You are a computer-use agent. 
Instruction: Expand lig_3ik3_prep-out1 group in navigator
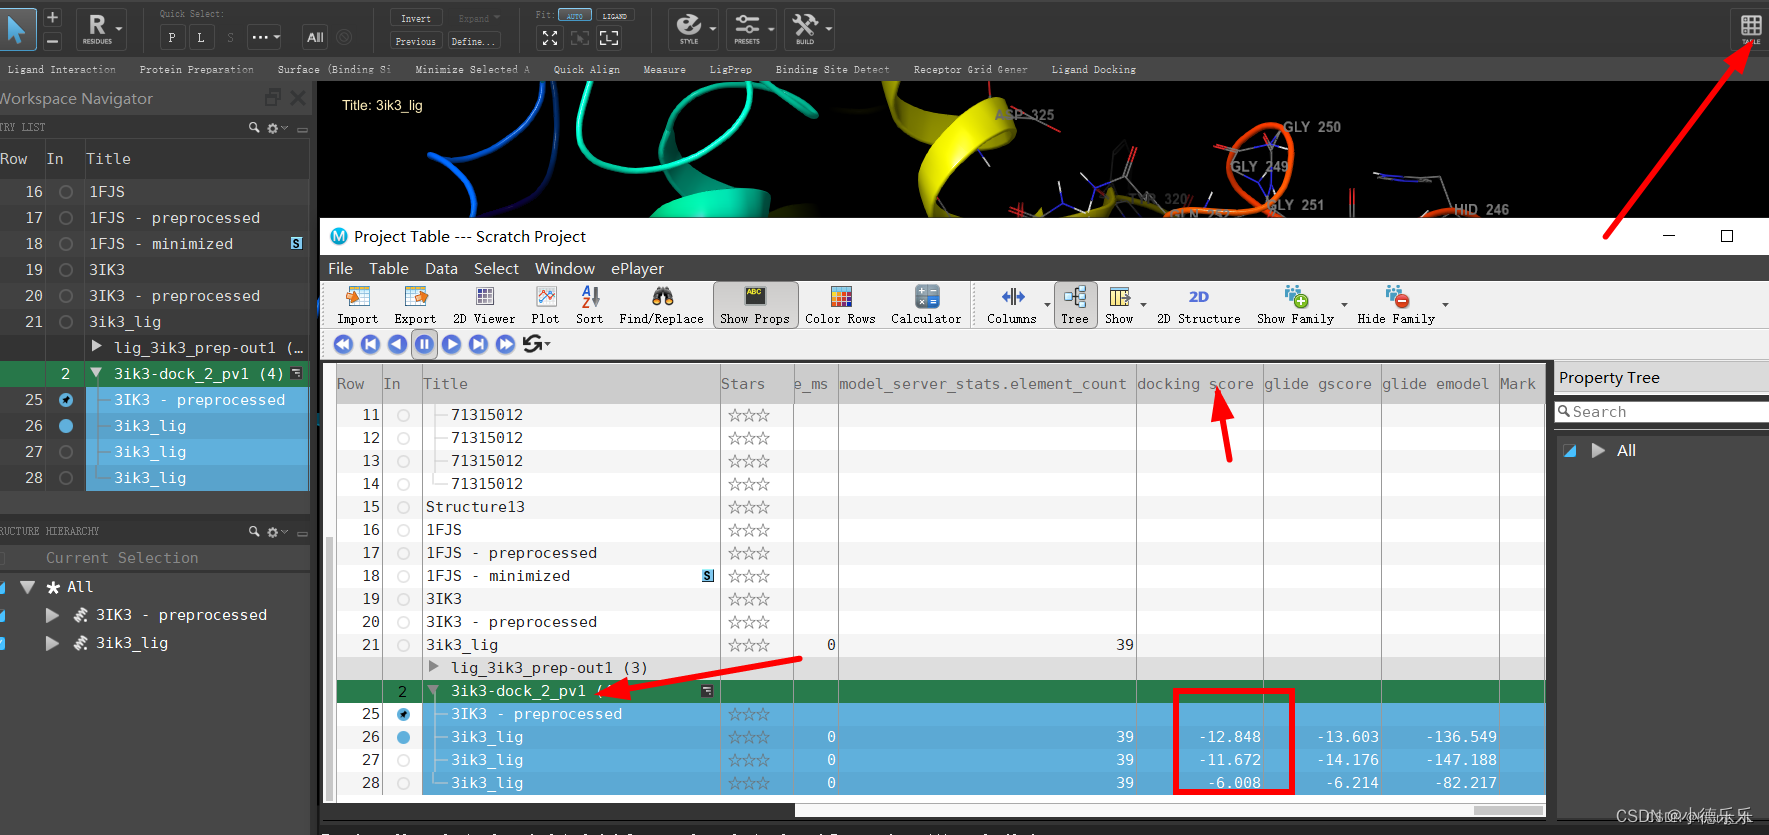97,346
